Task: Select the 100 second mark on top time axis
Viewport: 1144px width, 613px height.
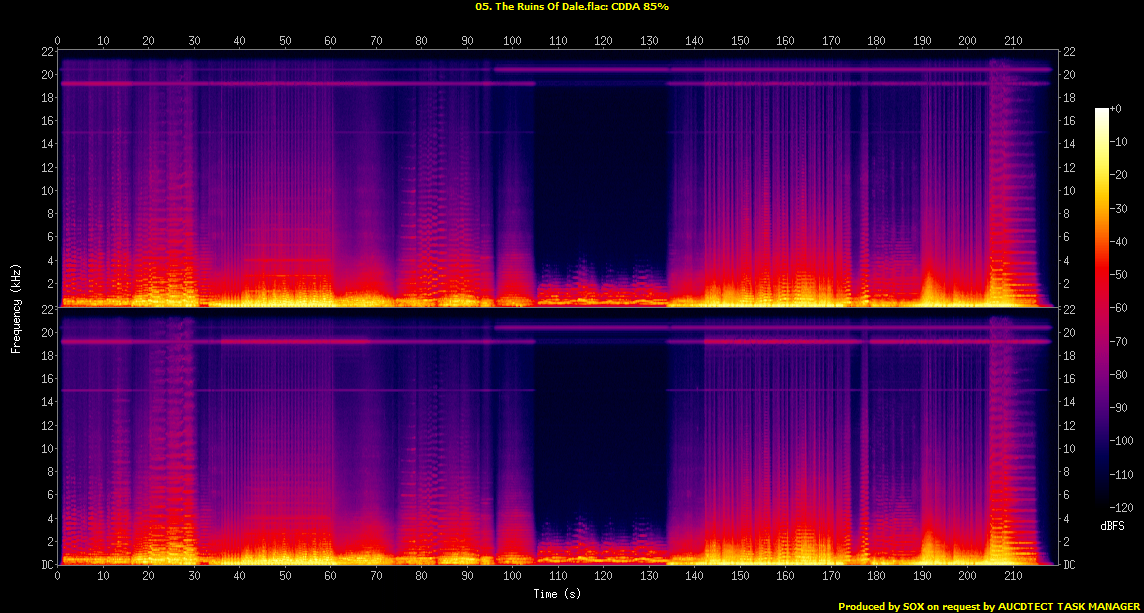Action: click(512, 41)
